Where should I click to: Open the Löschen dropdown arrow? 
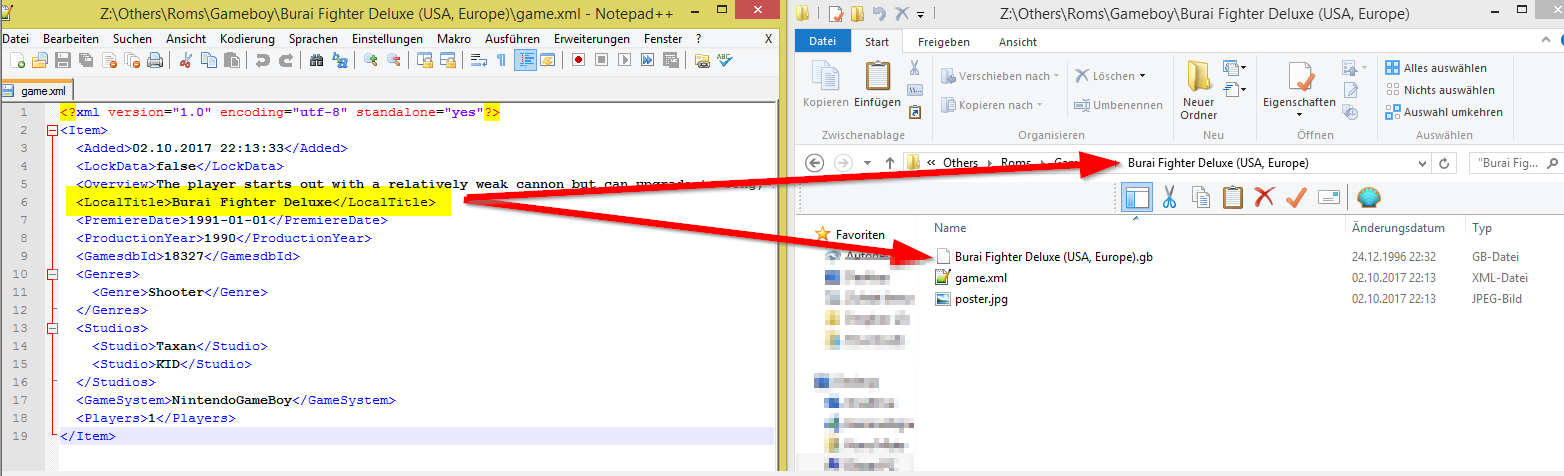[1142, 76]
